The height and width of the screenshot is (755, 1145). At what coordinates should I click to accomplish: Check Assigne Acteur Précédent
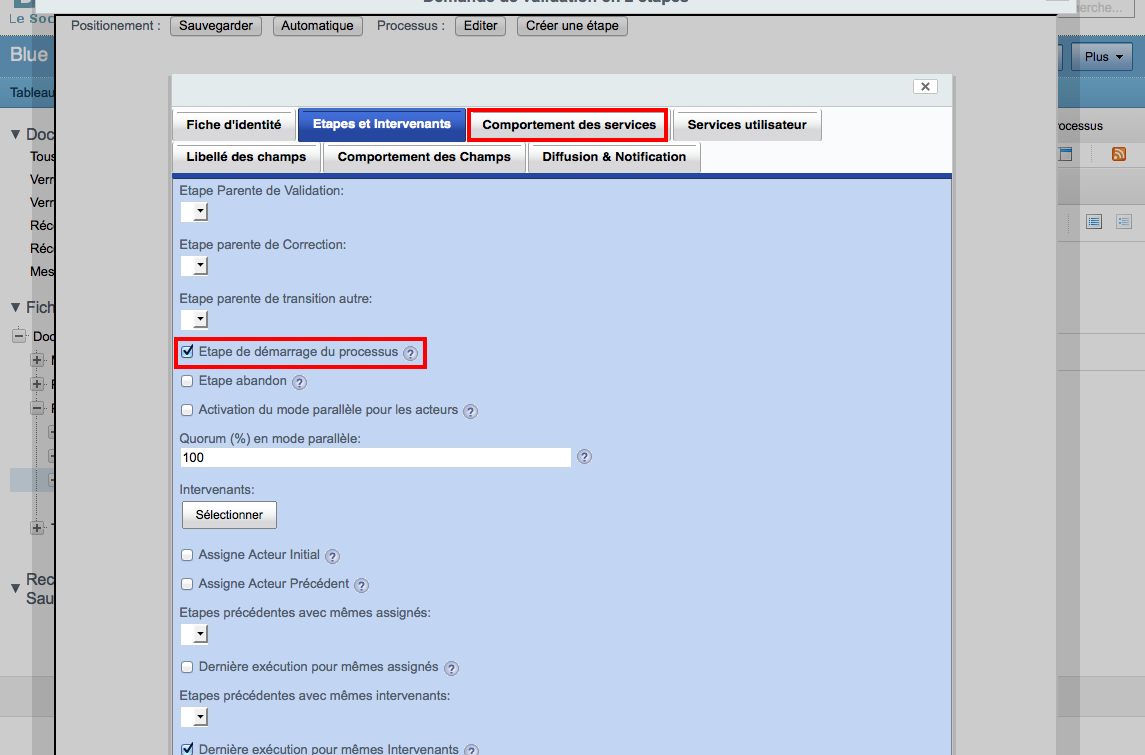pyautogui.click(x=187, y=584)
